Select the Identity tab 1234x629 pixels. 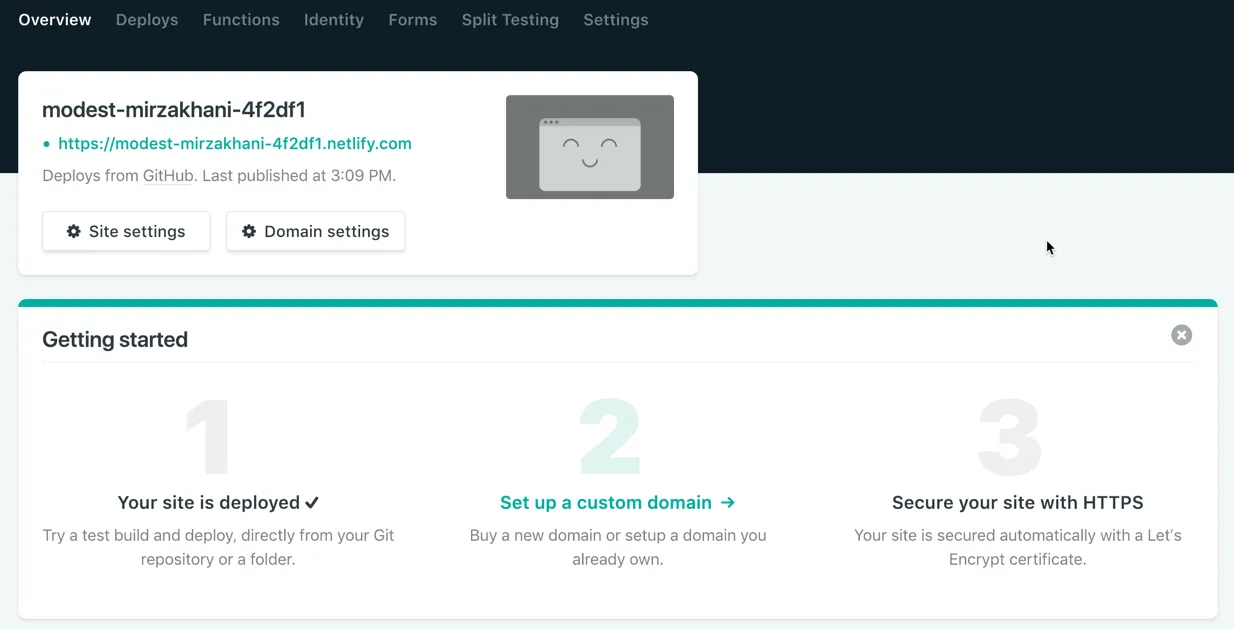tap(334, 20)
